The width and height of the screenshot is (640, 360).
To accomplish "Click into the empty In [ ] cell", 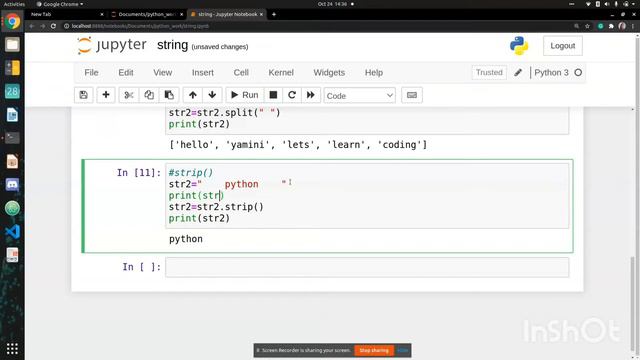I will (x=367, y=267).
